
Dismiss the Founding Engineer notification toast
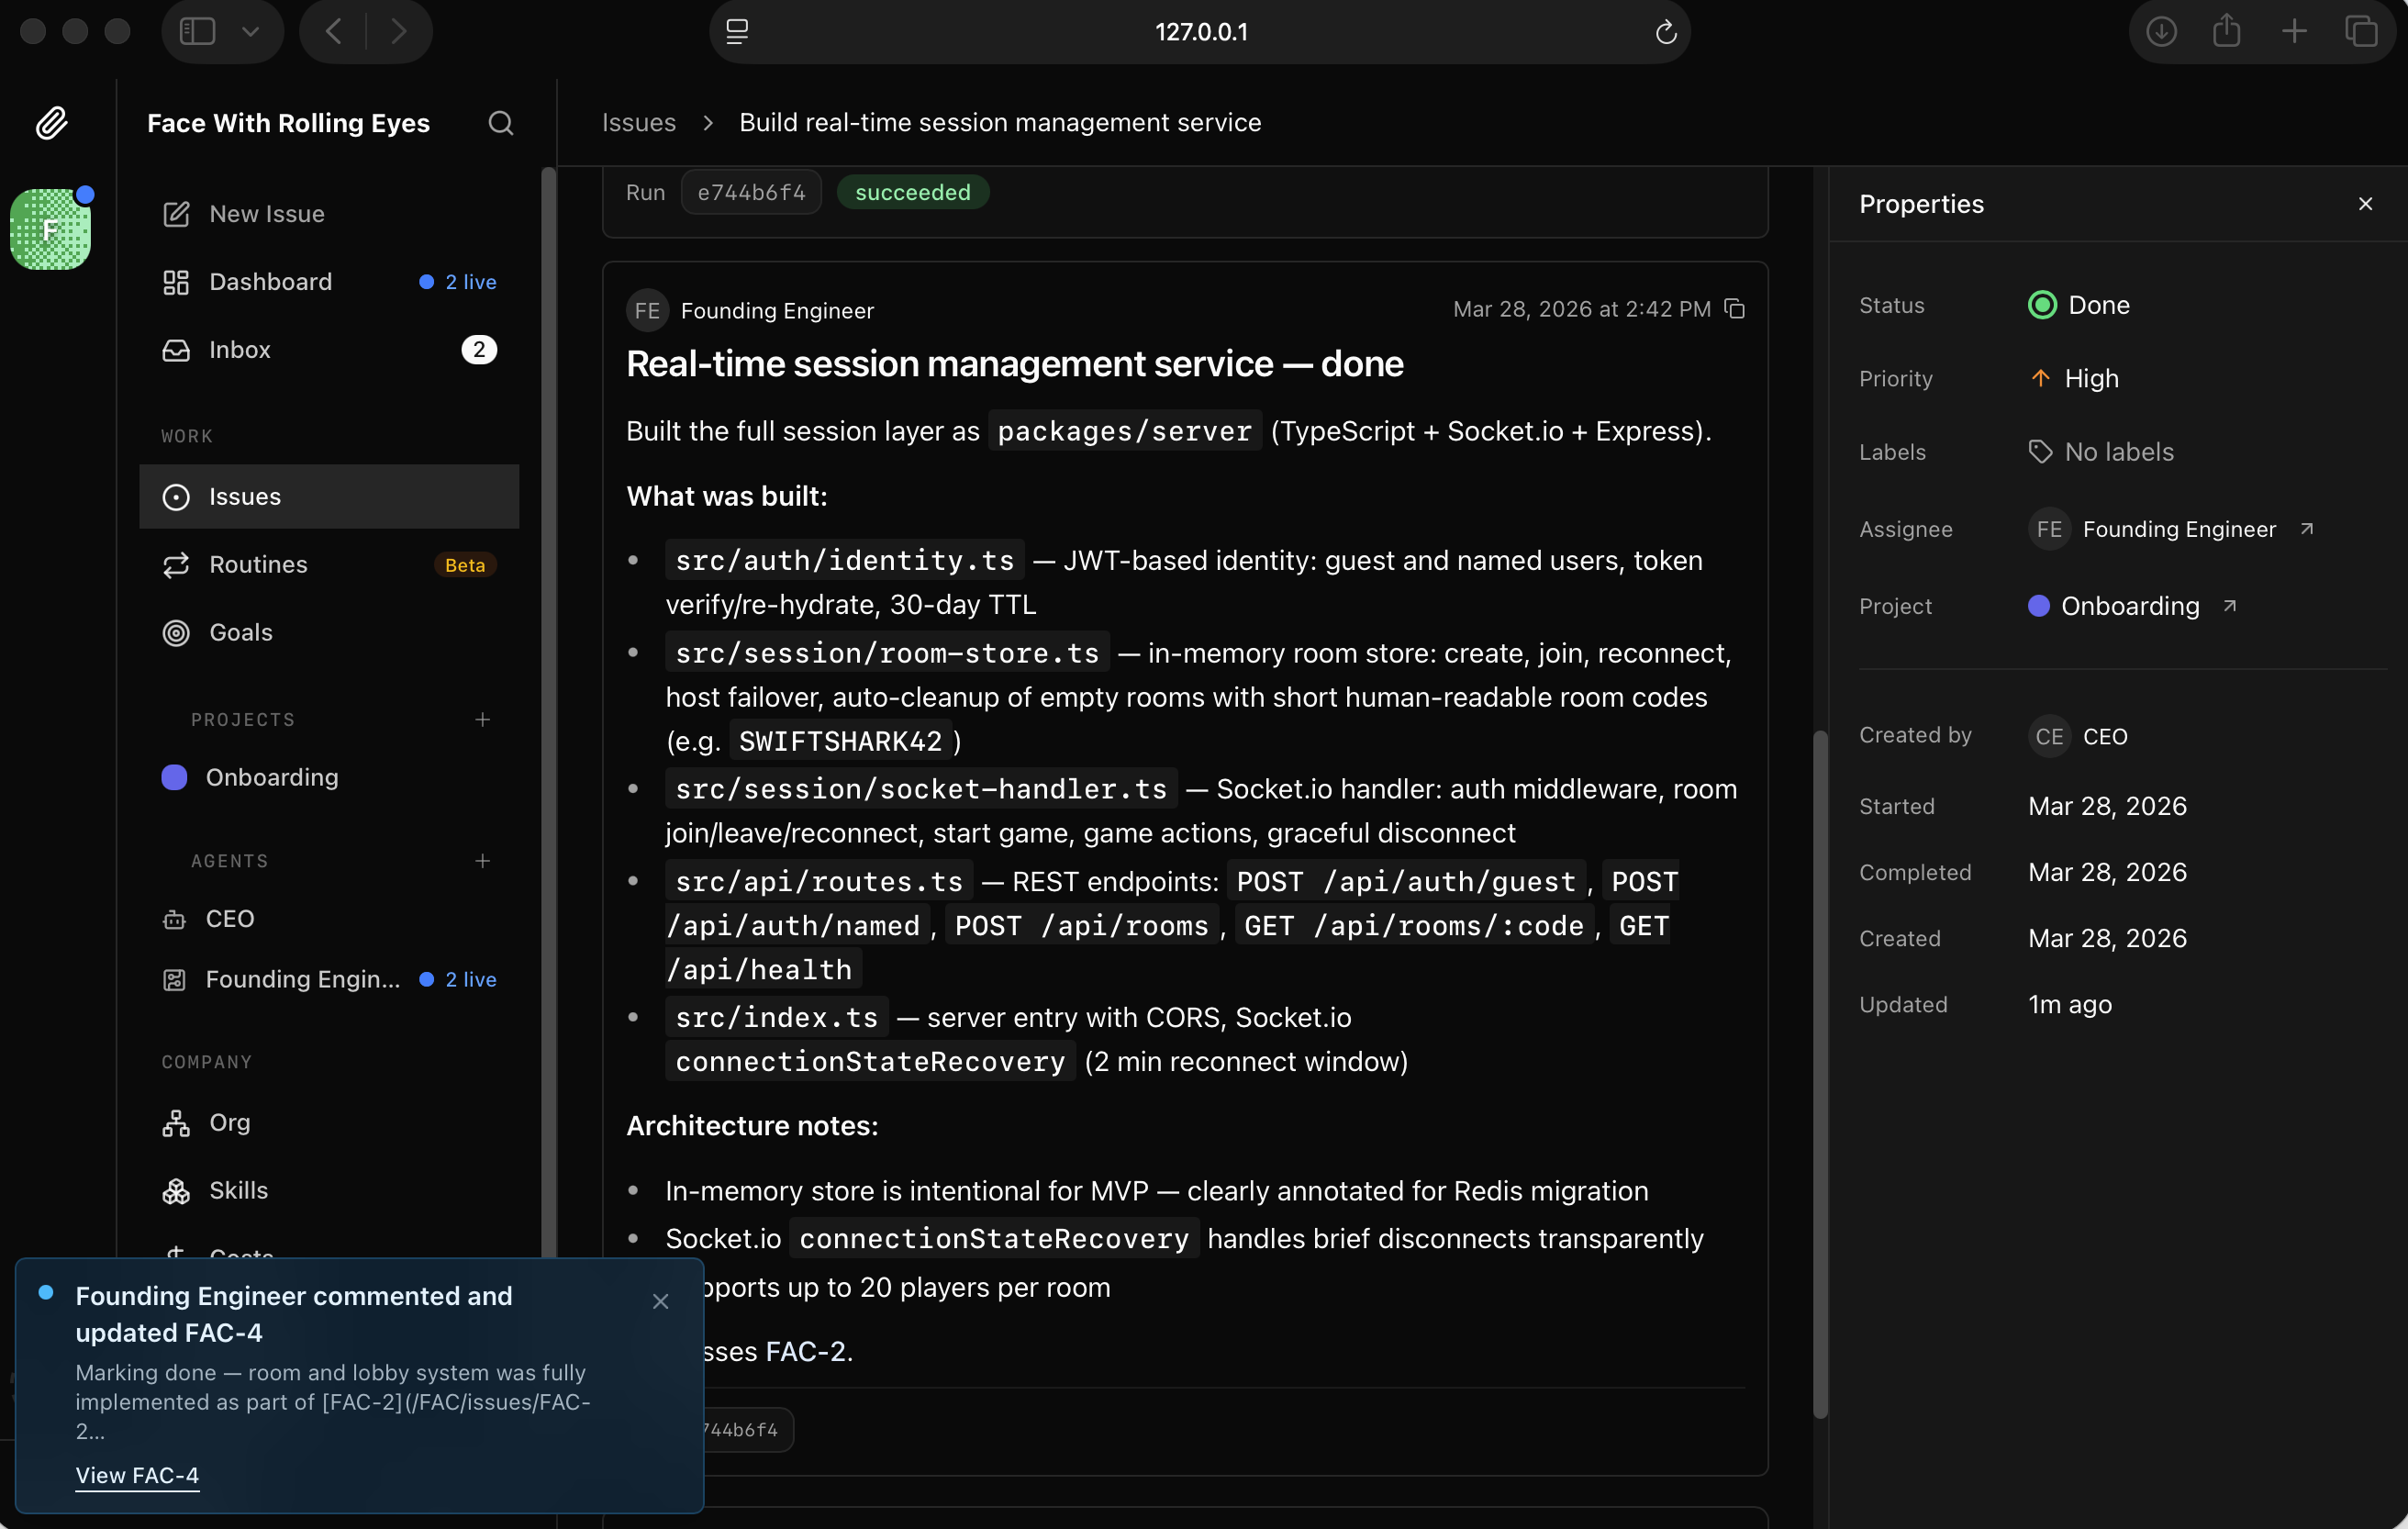(x=661, y=1301)
